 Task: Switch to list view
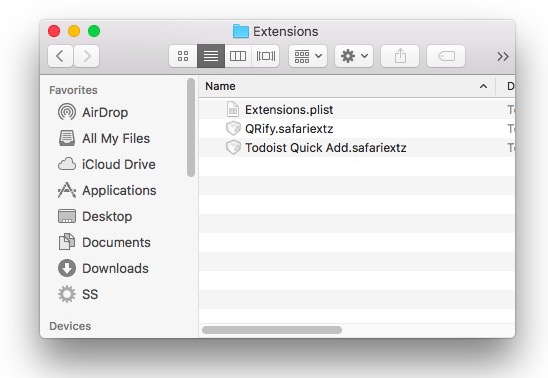click(211, 56)
